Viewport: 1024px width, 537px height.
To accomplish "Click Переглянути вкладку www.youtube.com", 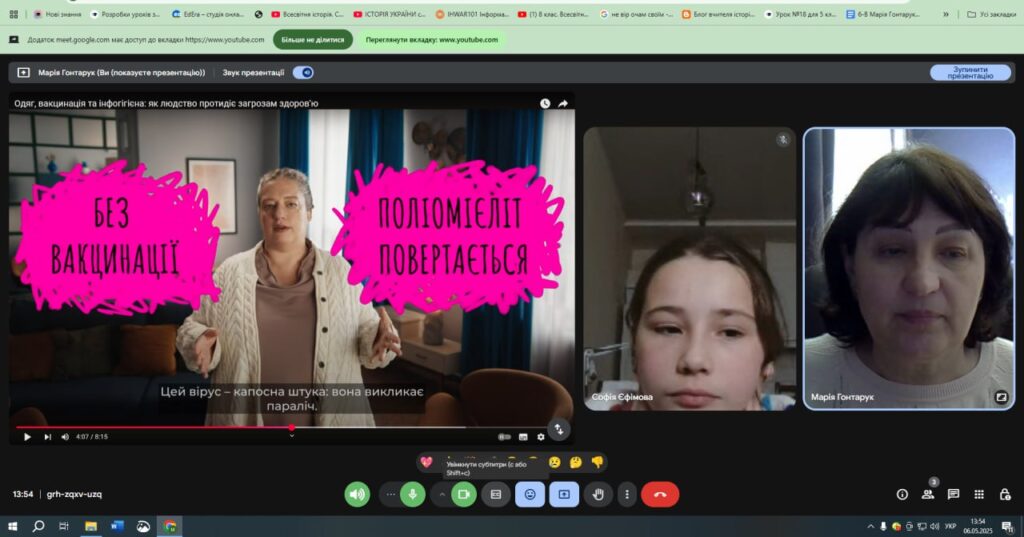I will [x=432, y=40].
